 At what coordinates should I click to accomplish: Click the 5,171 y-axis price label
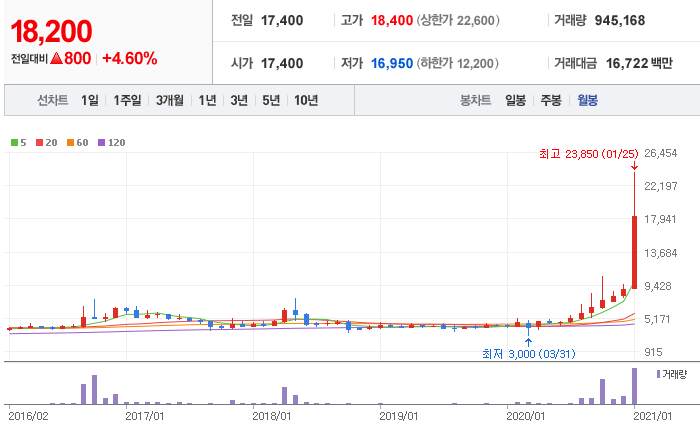[x=657, y=319]
